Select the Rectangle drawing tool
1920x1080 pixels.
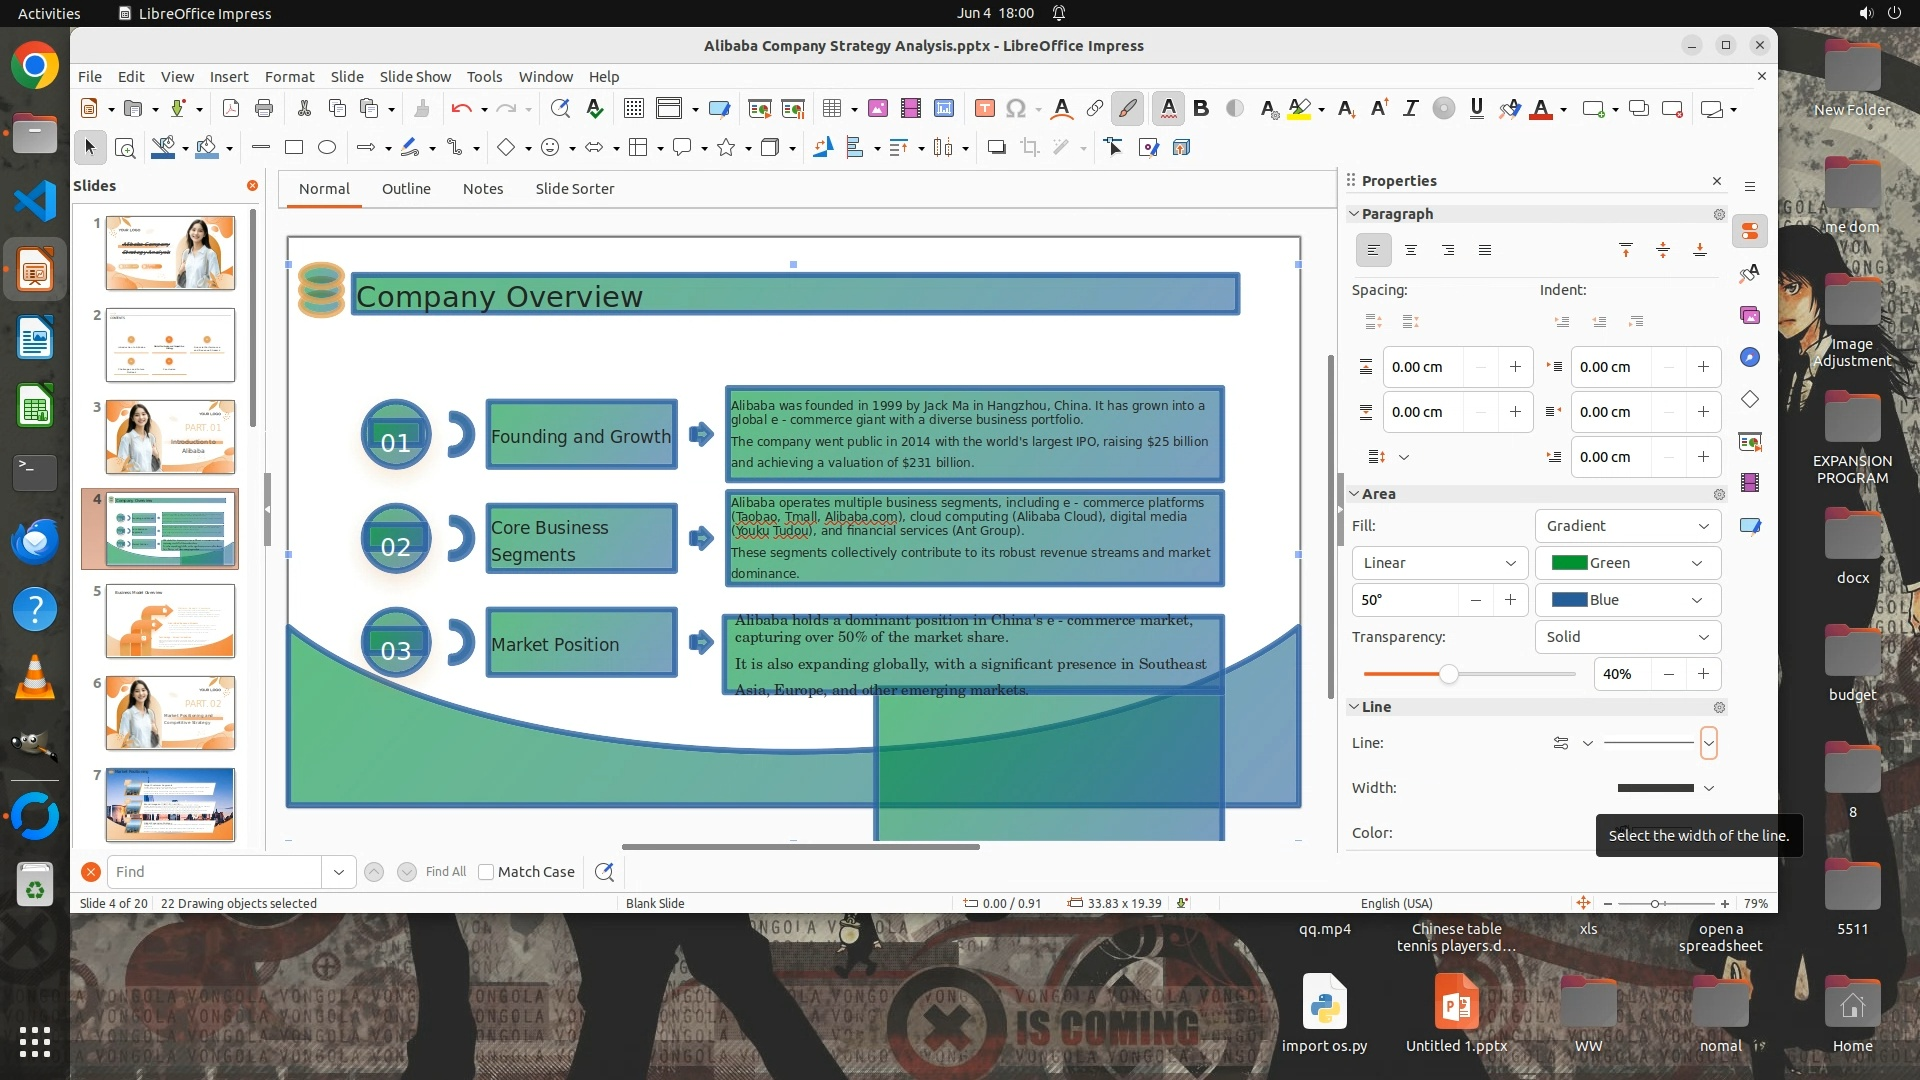tap(293, 148)
